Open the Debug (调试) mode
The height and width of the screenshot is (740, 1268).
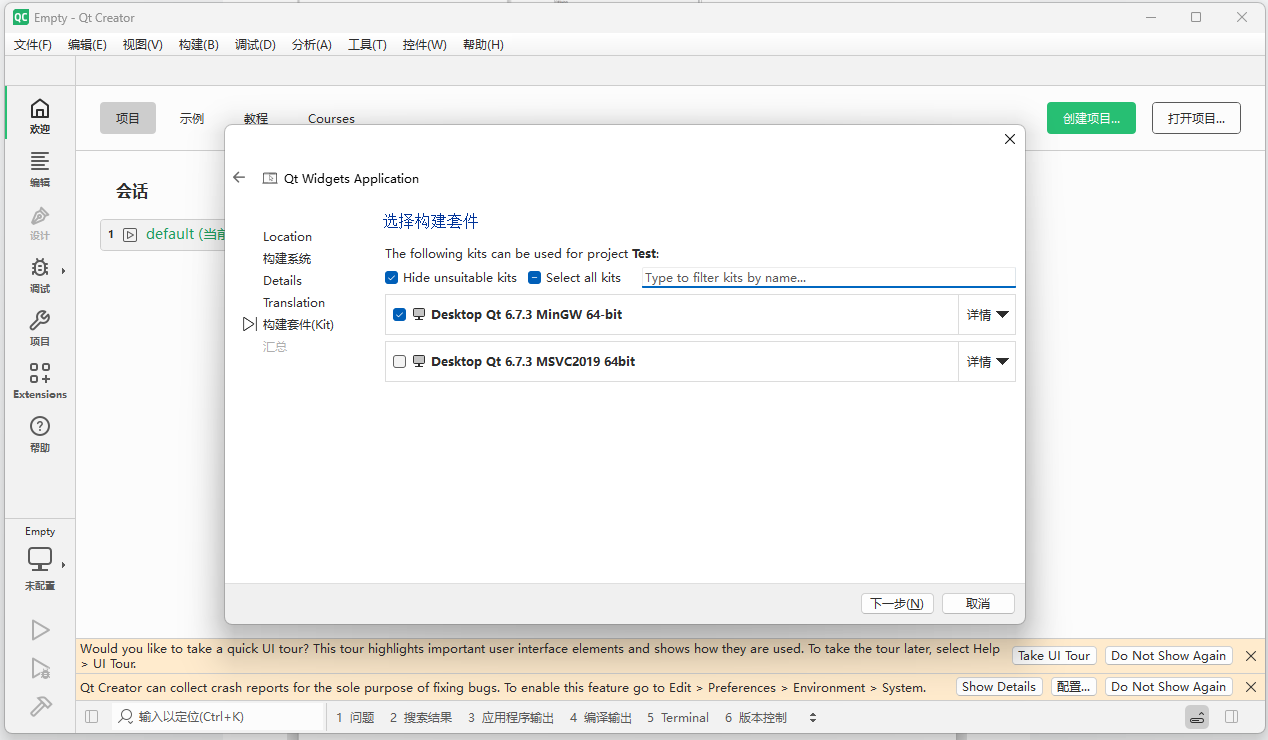39,275
